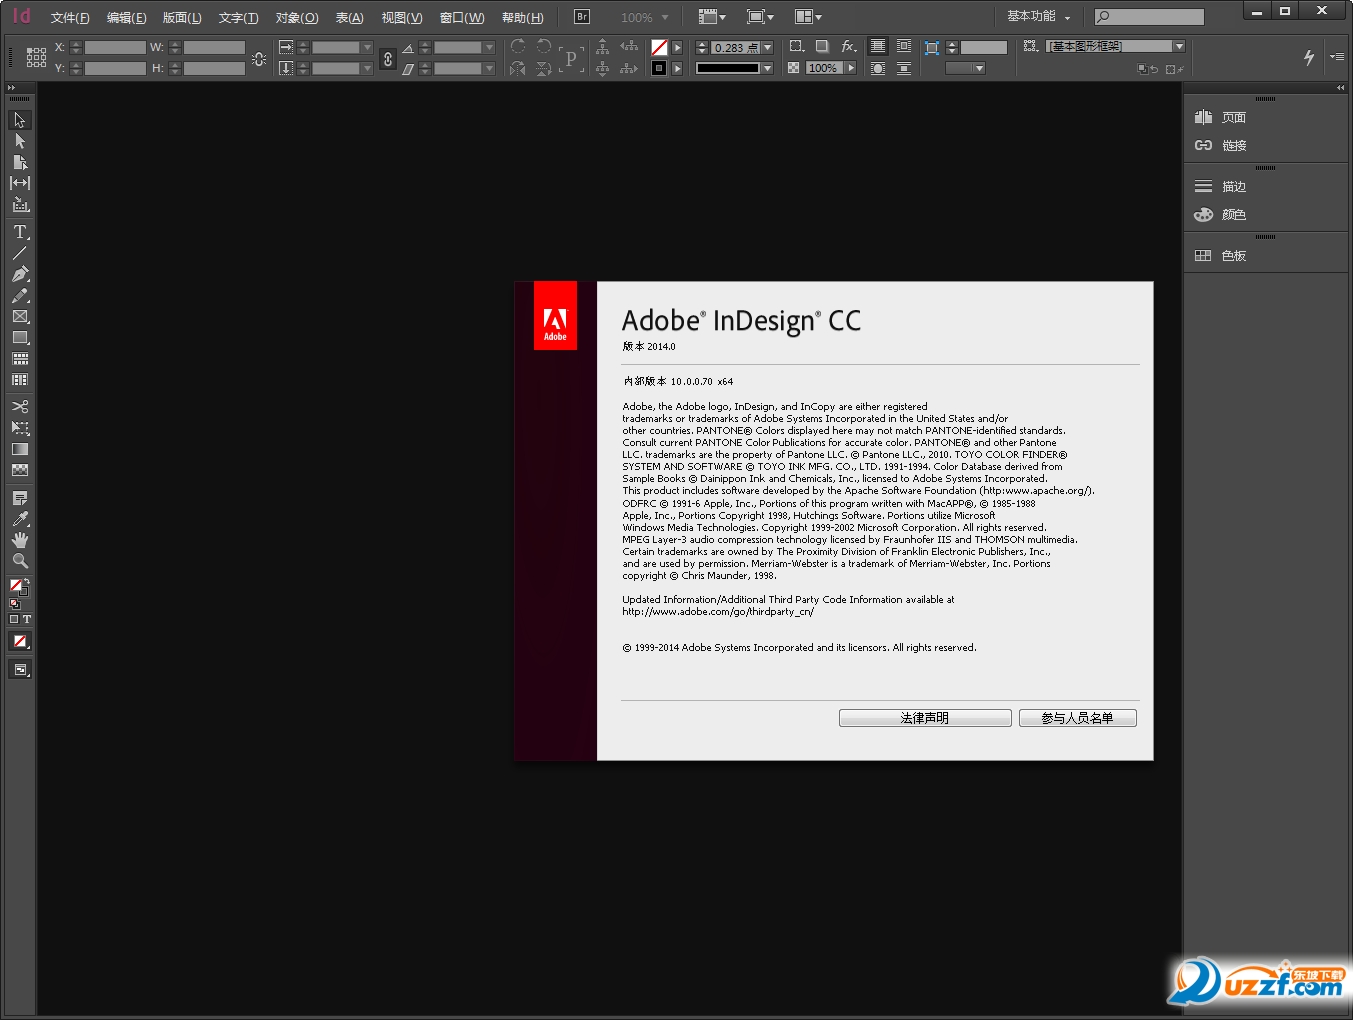
Task: Activate the Zoom magnifier tool
Action: tap(20, 561)
